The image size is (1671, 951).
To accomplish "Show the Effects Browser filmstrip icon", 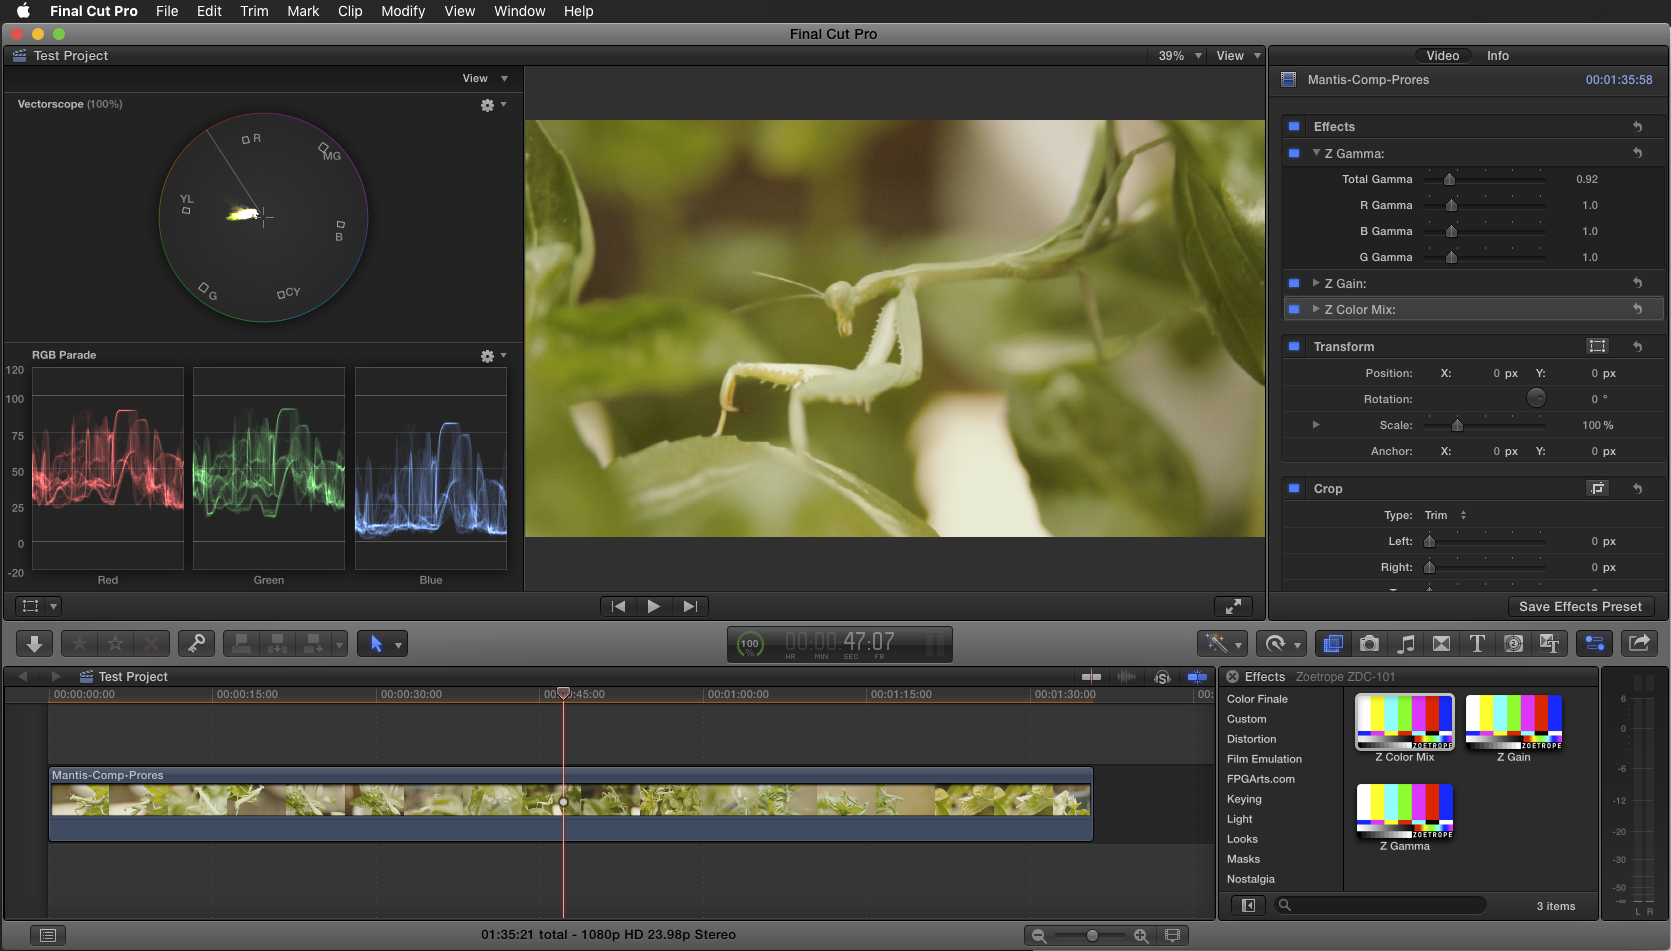I will tap(1333, 644).
